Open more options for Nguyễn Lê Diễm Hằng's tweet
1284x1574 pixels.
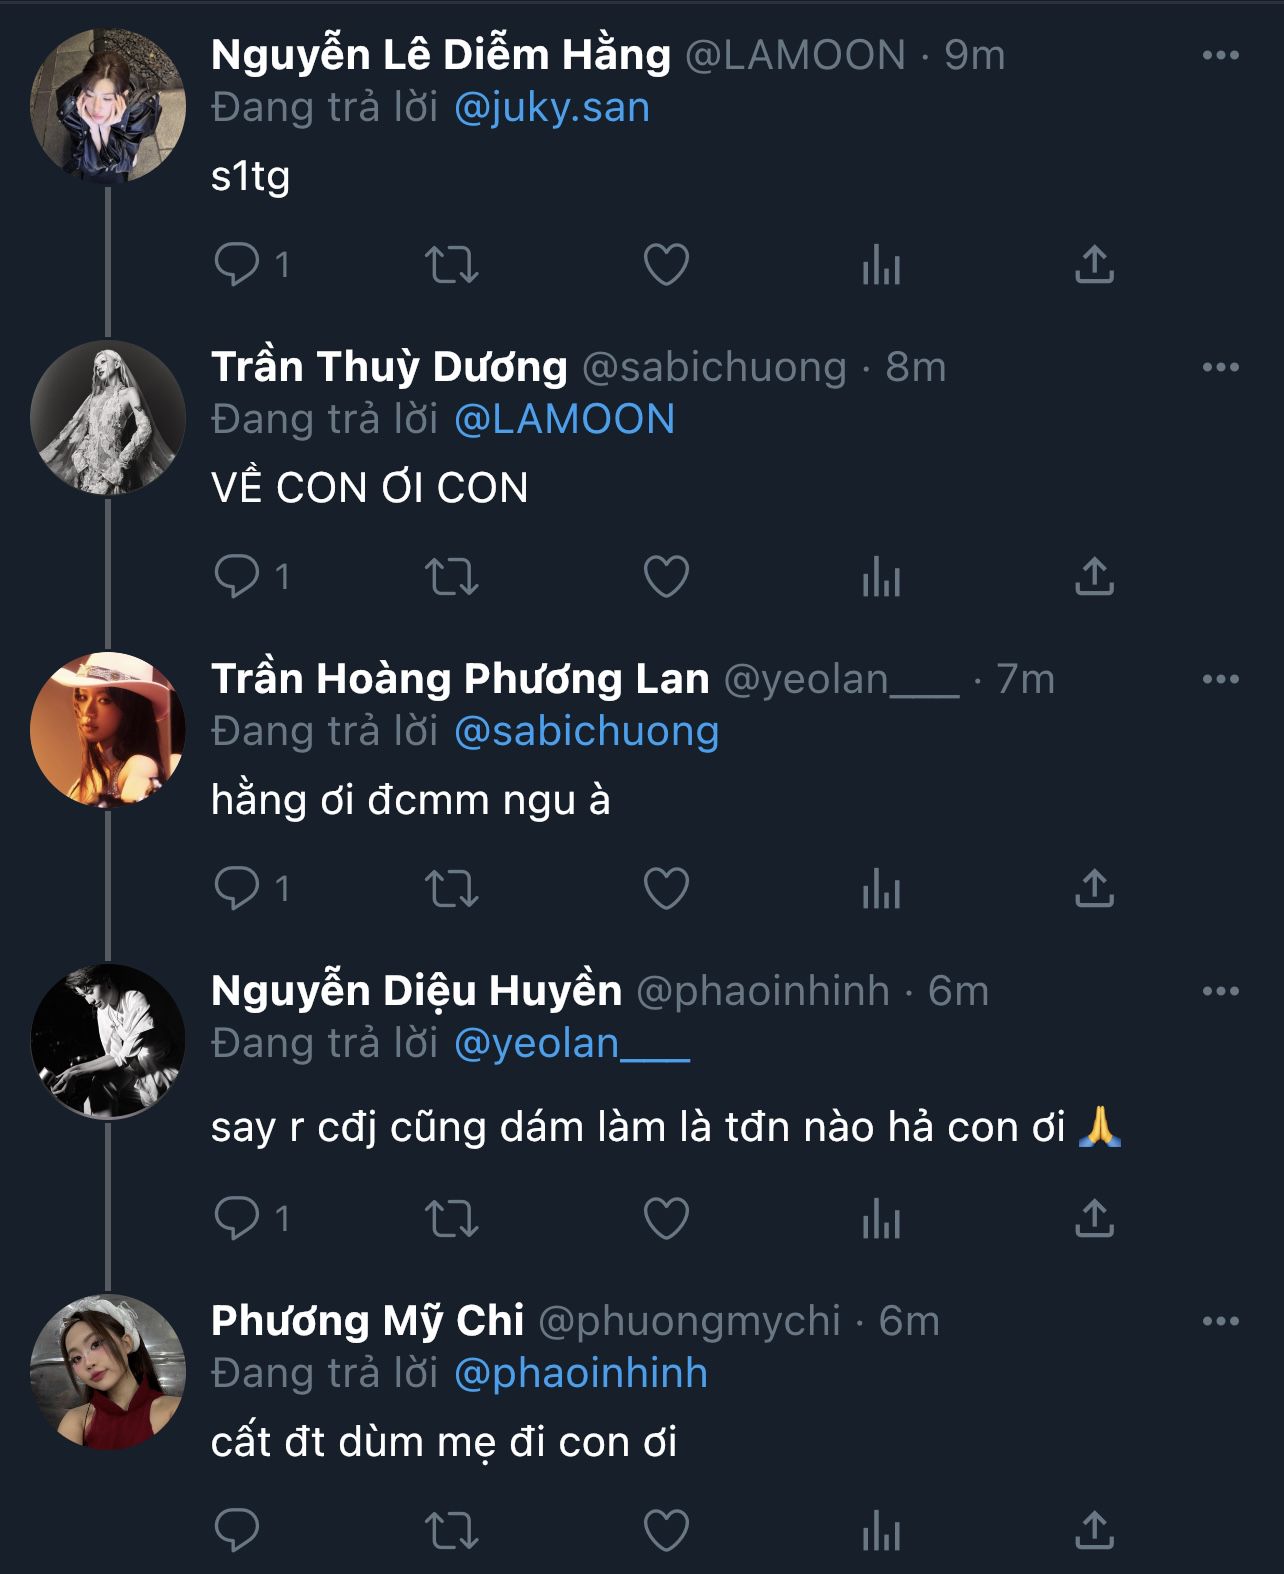click(1220, 56)
